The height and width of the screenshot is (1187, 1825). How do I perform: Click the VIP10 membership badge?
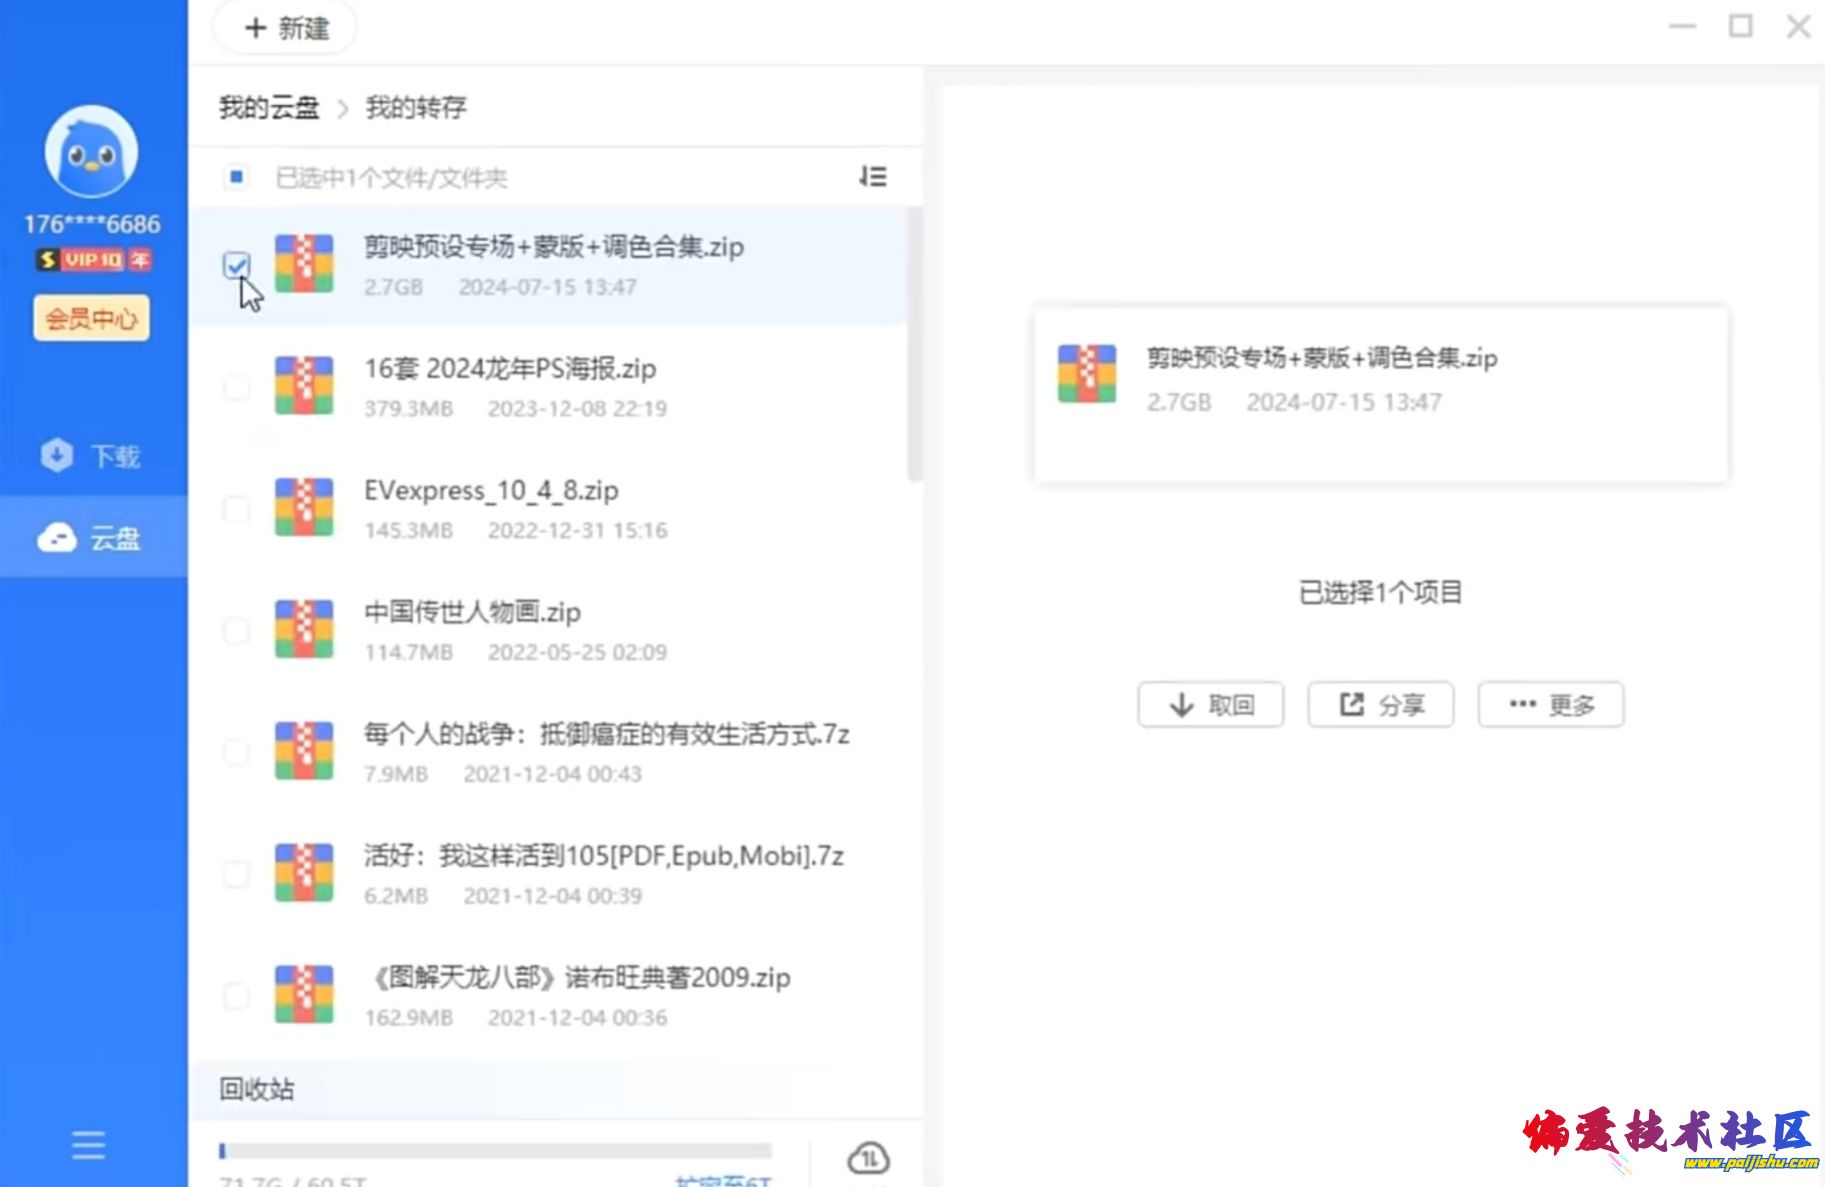[93, 260]
